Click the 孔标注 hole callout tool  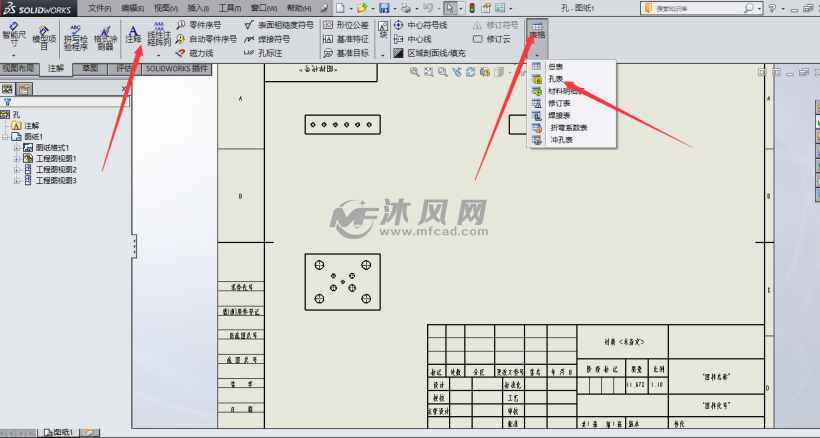[263, 53]
